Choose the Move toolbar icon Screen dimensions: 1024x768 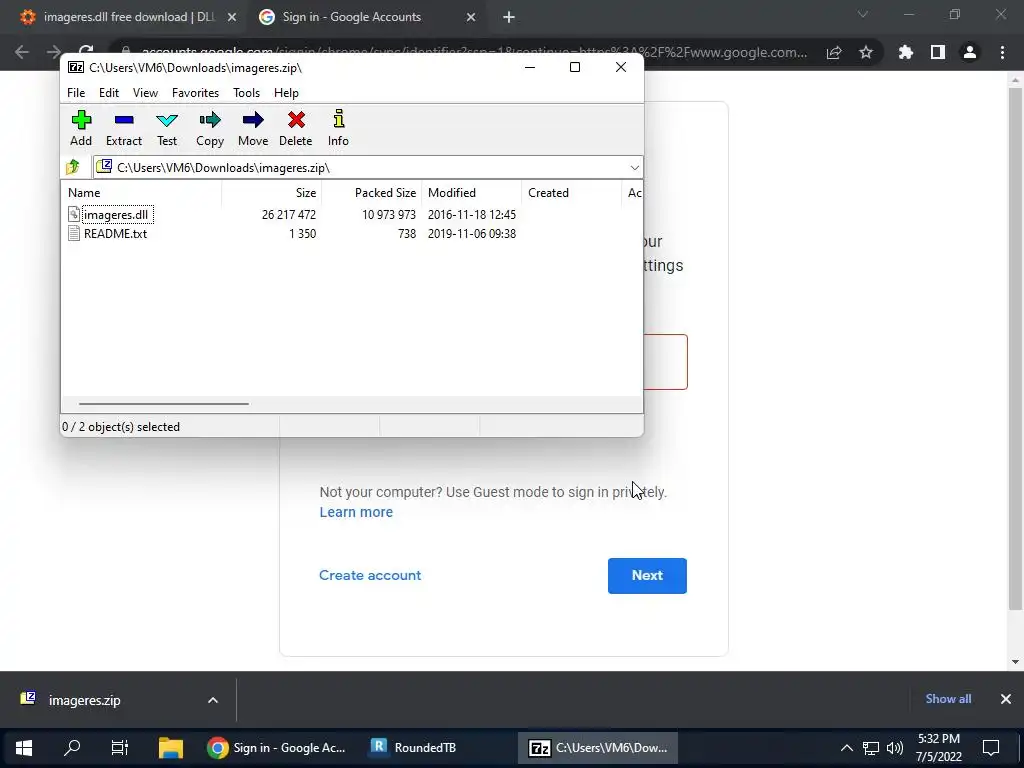pos(253,128)
